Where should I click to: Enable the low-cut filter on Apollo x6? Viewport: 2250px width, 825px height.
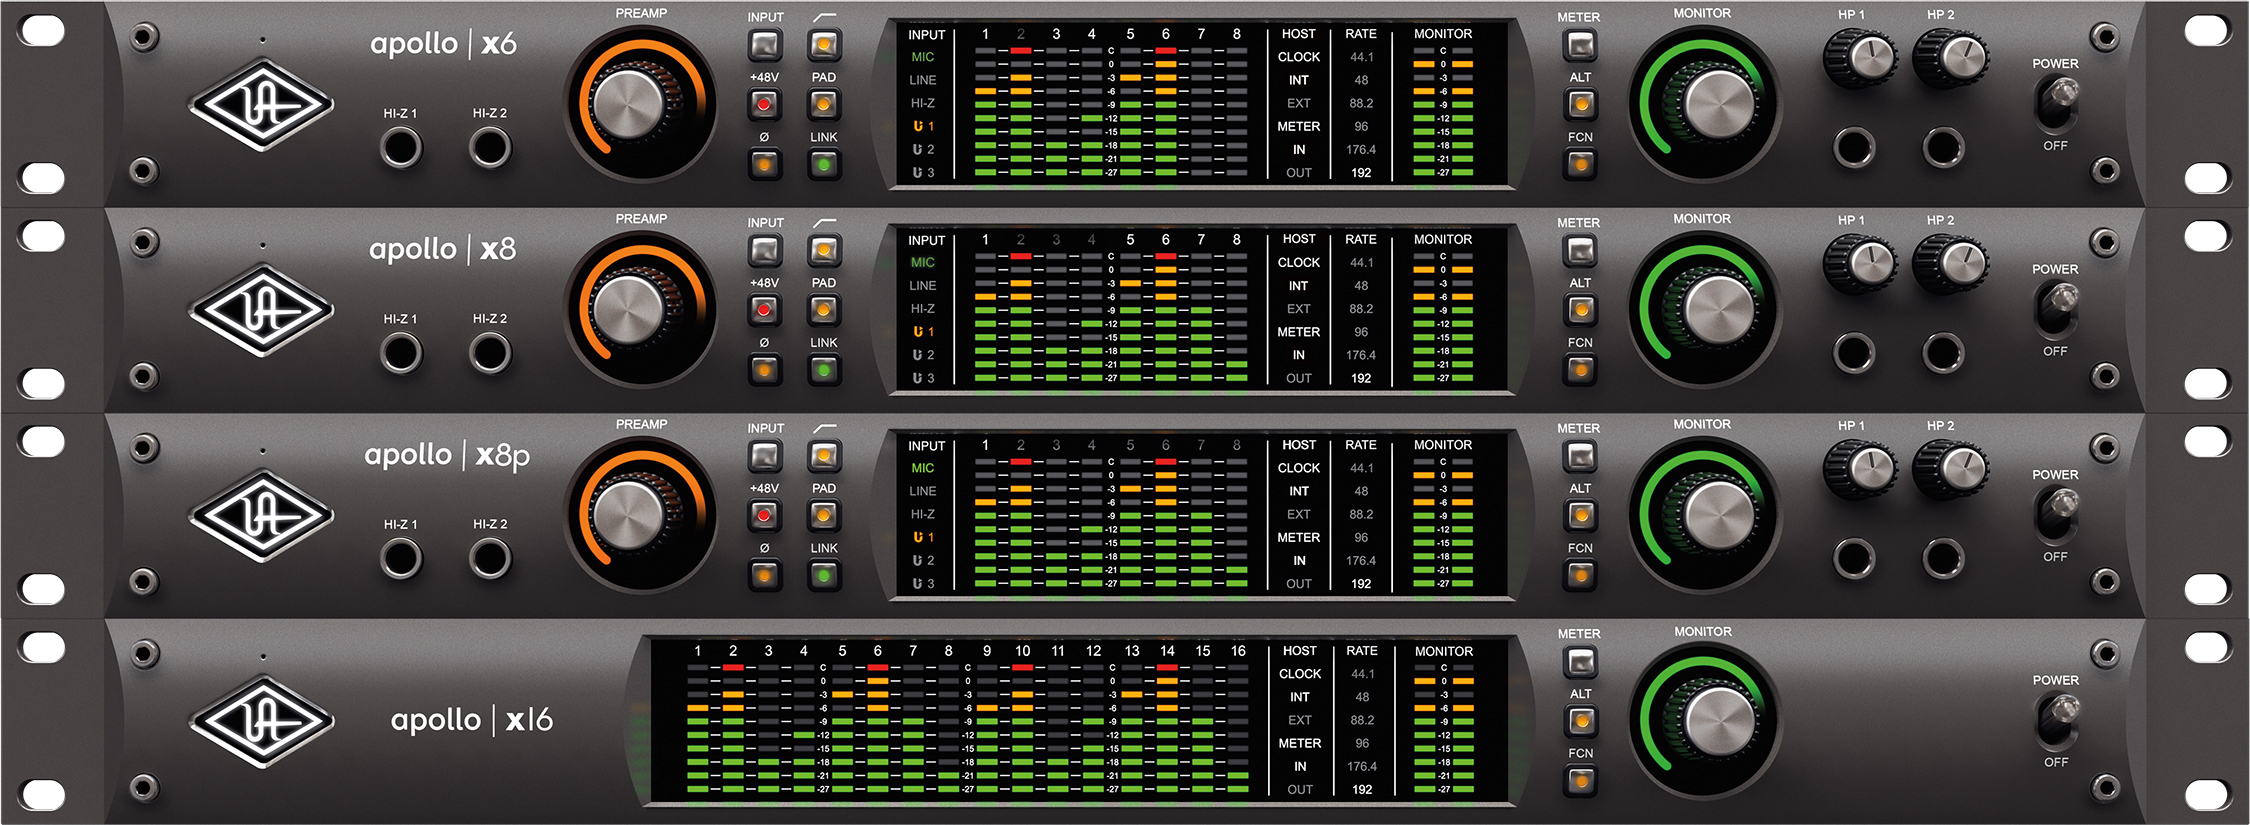tap(824, 45)
